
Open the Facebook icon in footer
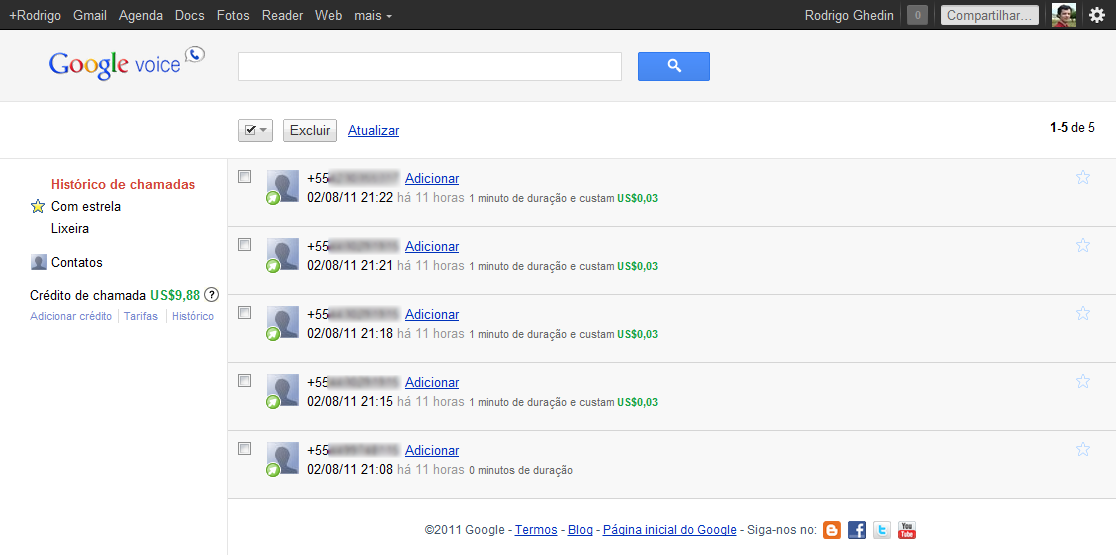(857, 530)
